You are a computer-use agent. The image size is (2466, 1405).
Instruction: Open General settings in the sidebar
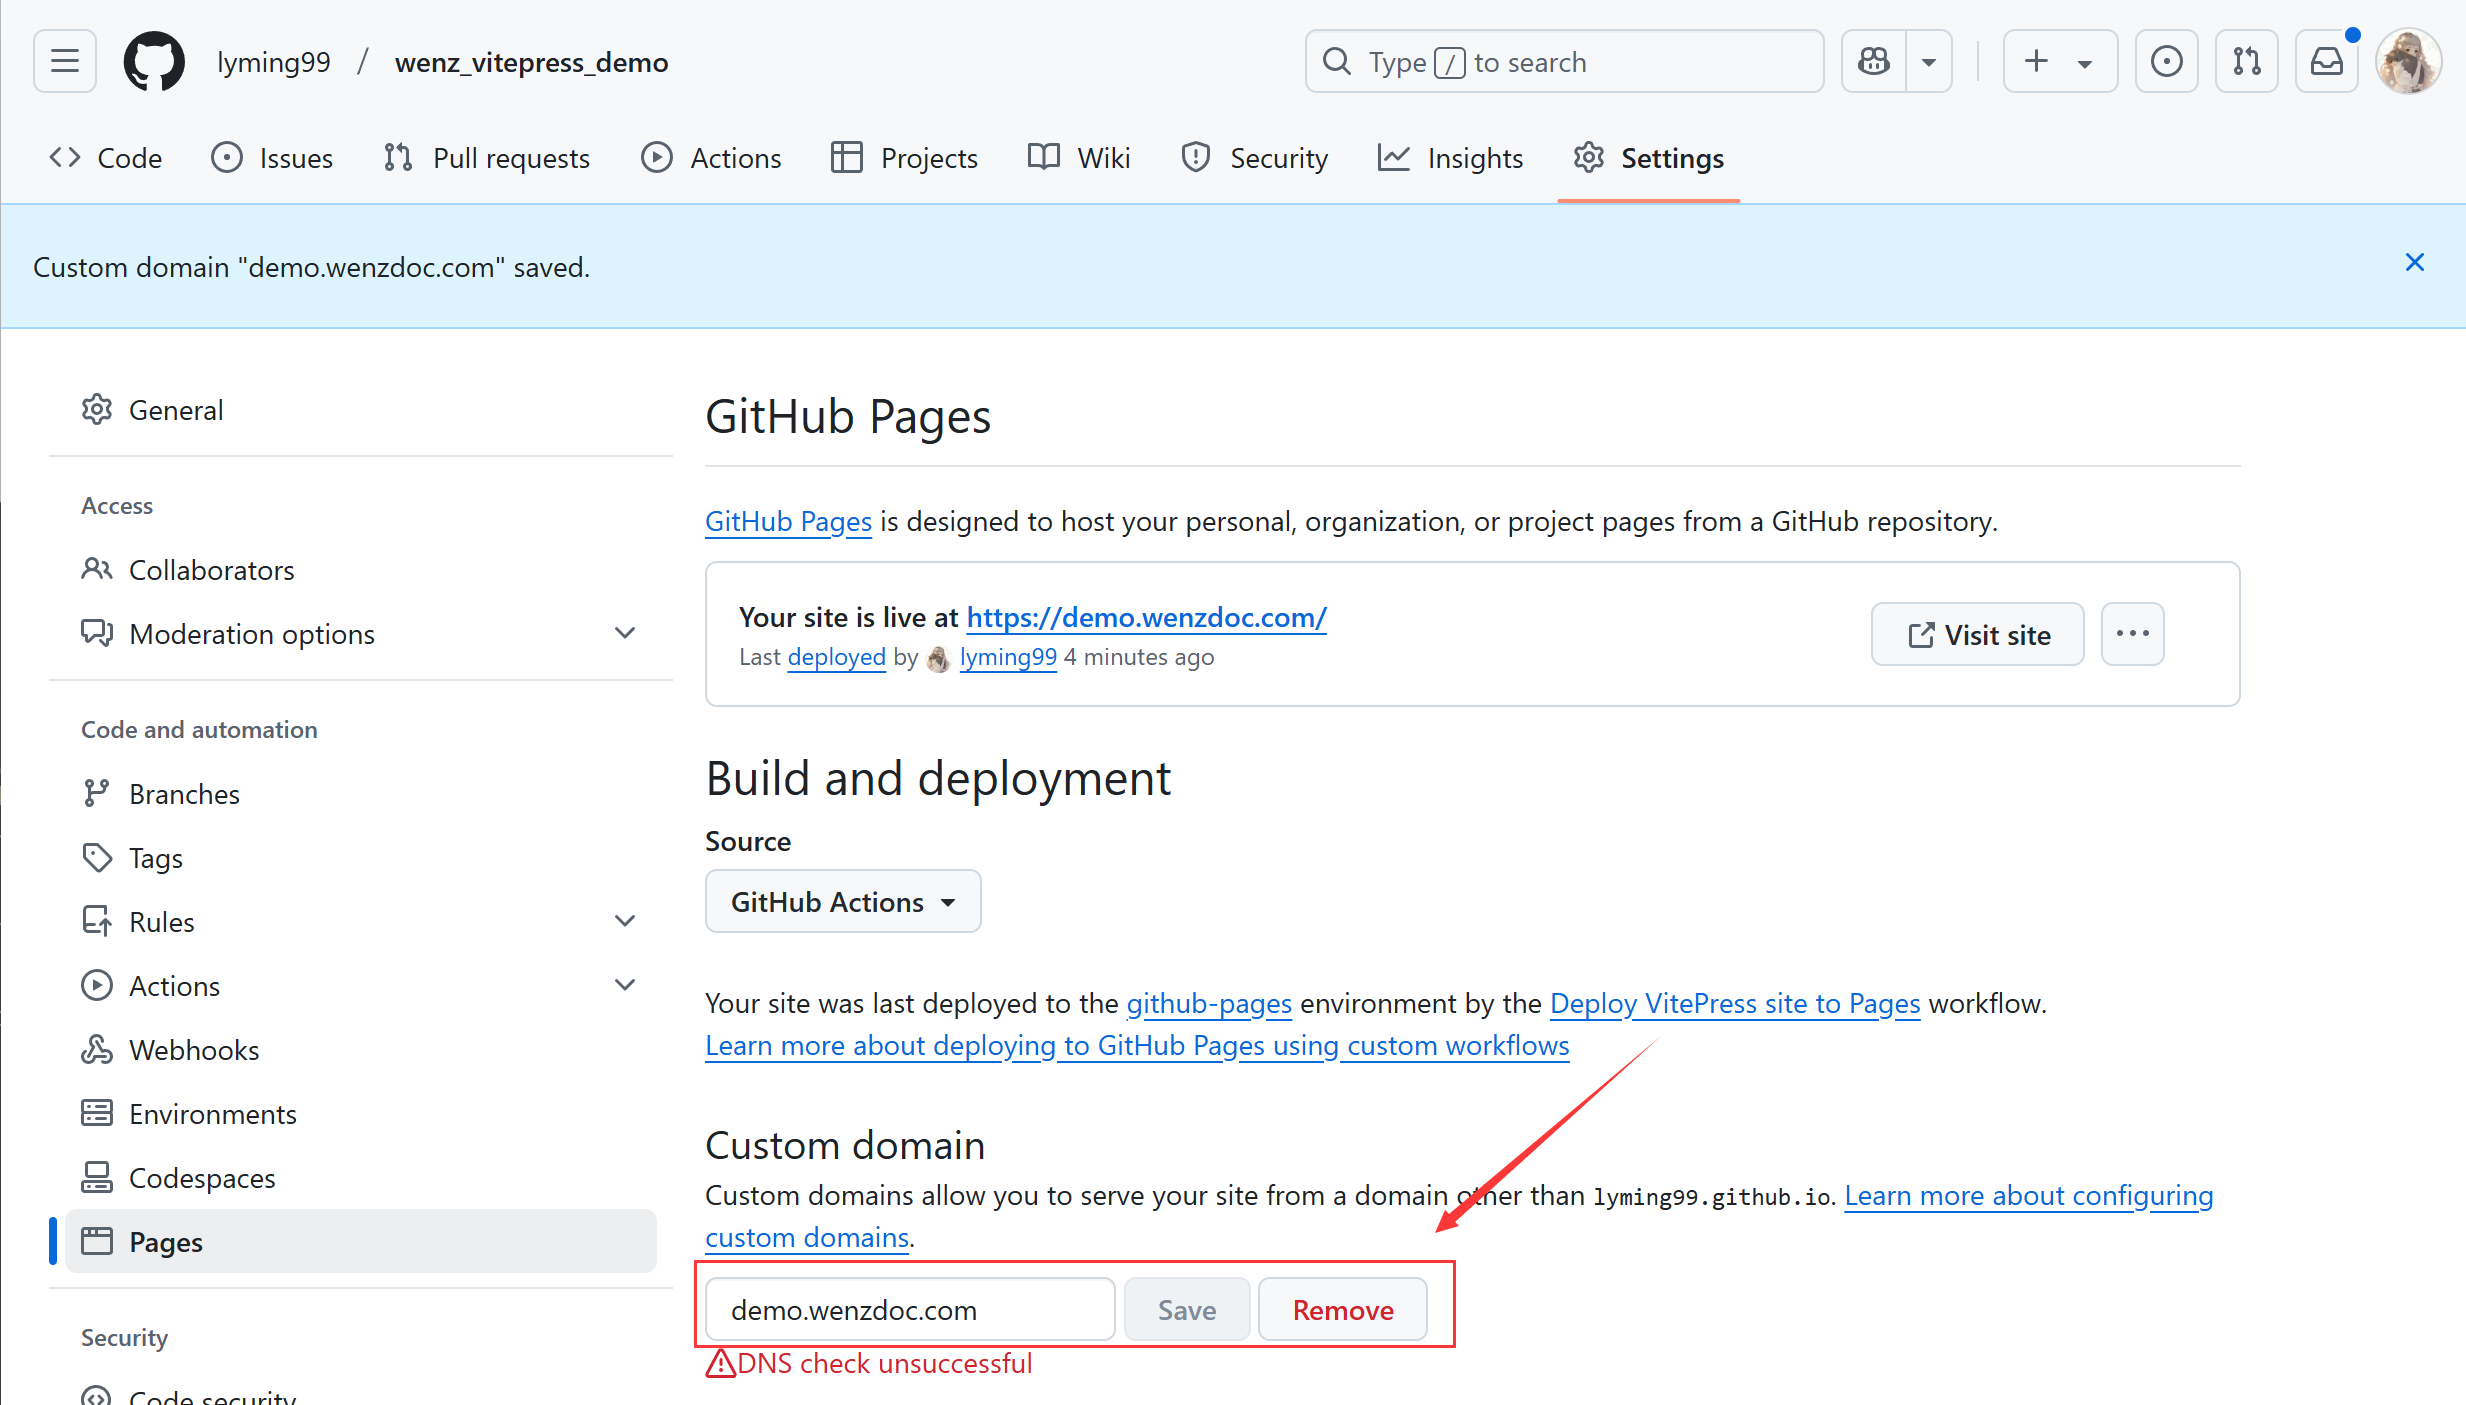pyautogui.click(x=361, y=410)
